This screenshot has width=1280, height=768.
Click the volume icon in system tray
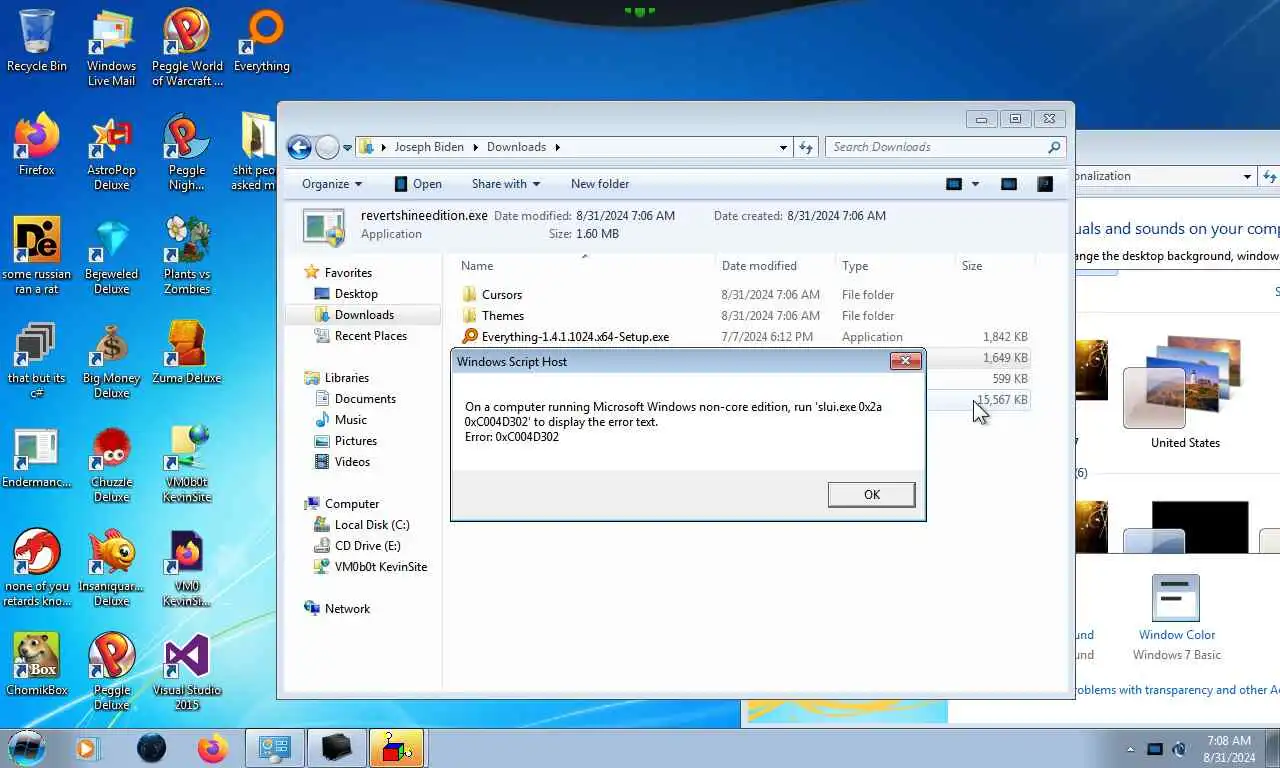[x=1179, y=749]
